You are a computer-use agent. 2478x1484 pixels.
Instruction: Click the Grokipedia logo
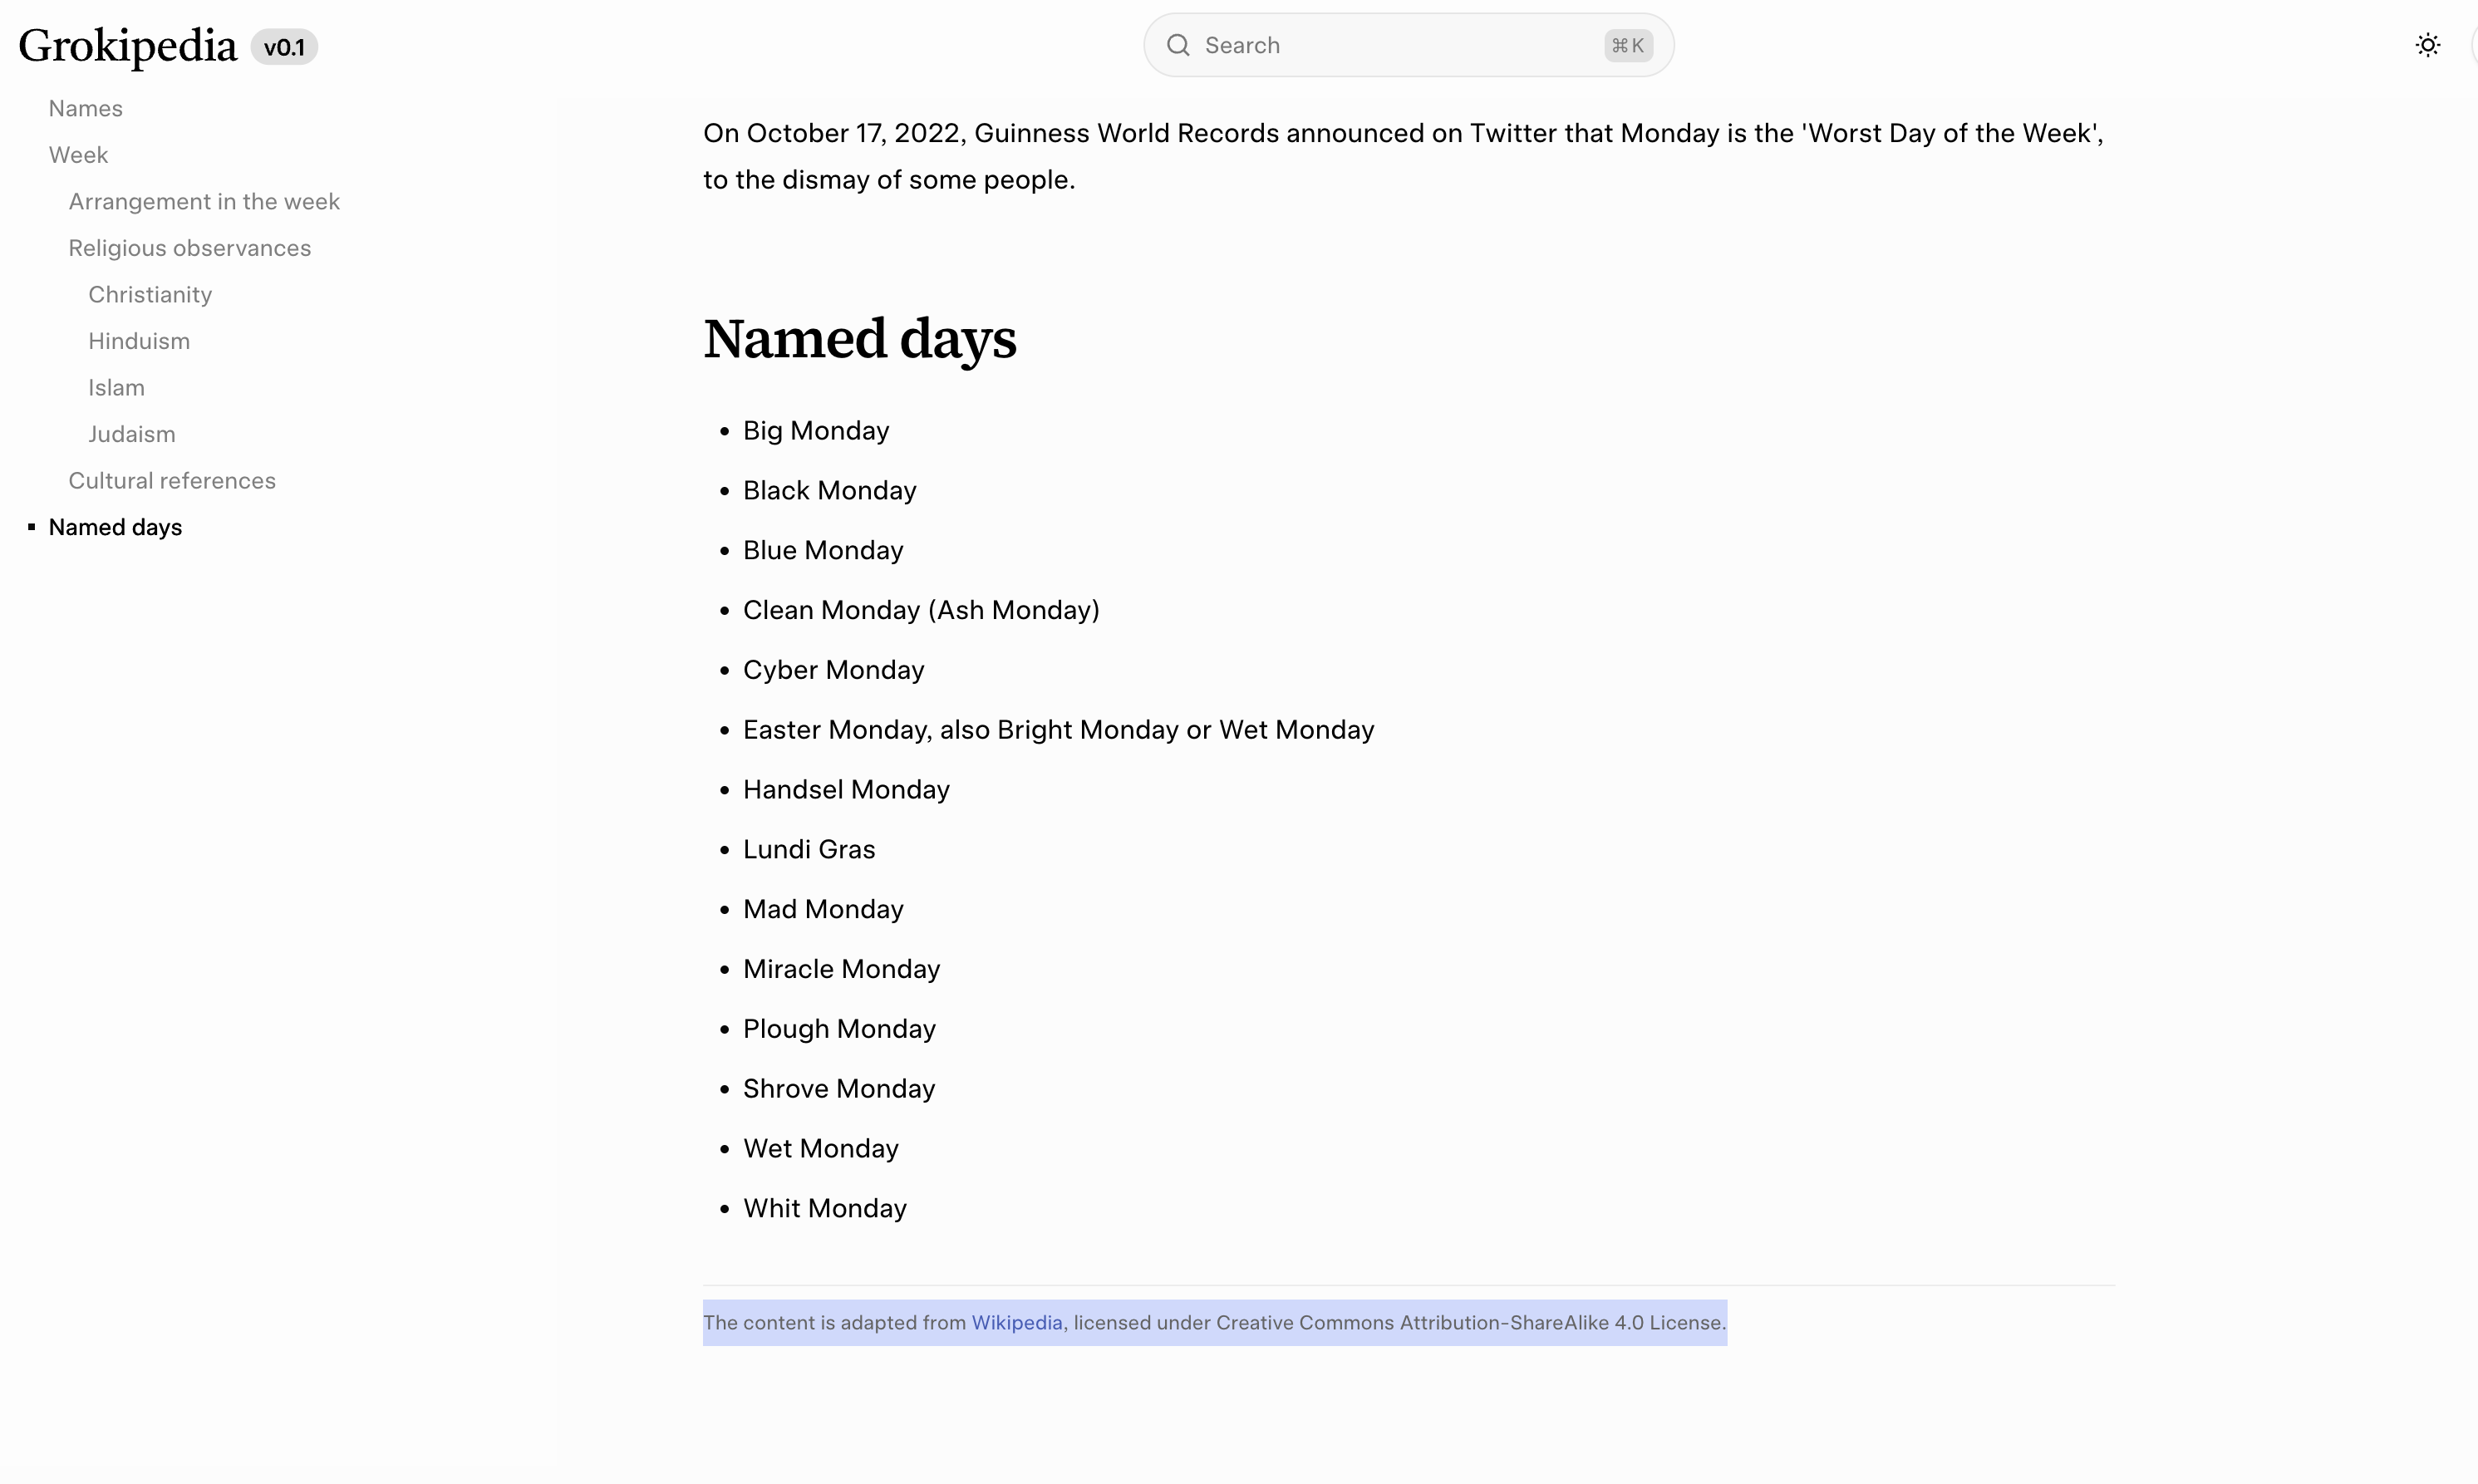tap(128, 46)
